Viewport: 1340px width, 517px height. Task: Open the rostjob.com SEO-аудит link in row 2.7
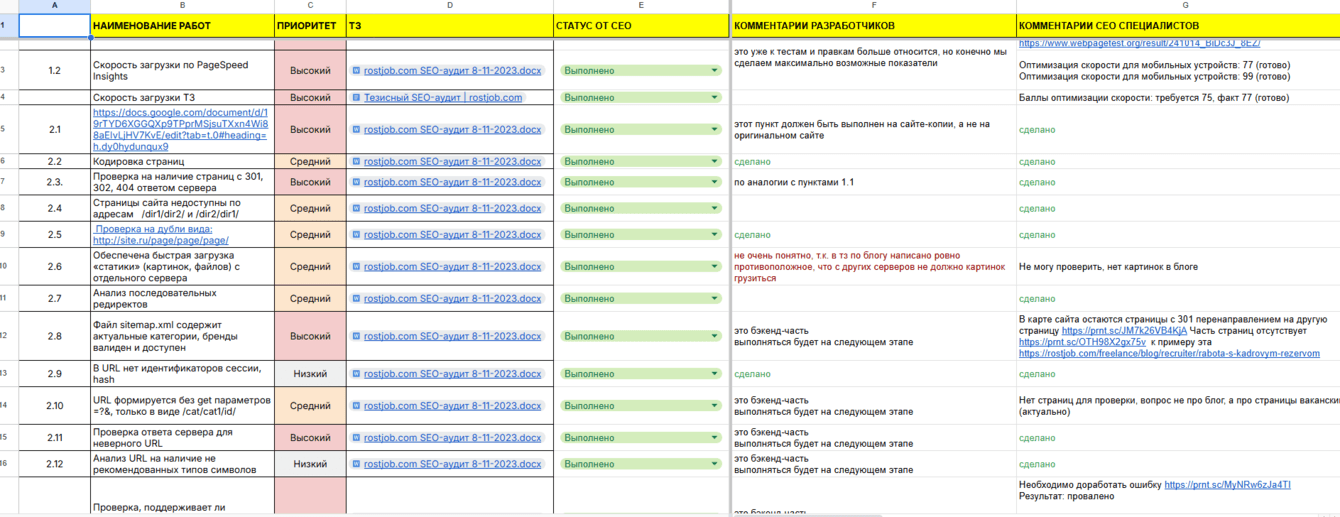tap(452, 299)
